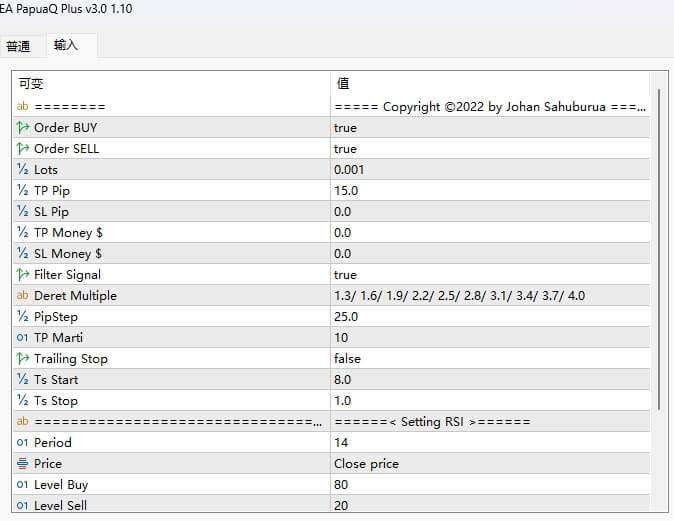Edit the Lots value 0.001
The width and height of the screenshot is (674, 521).
(490, 169)
